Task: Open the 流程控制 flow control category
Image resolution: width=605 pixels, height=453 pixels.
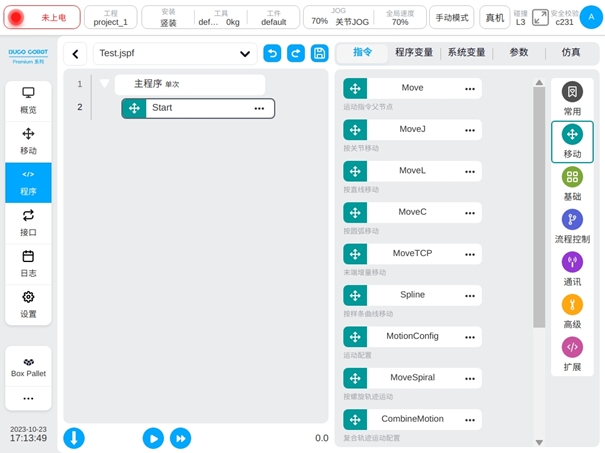Action: pyautogui.click(x=572, y=226)
